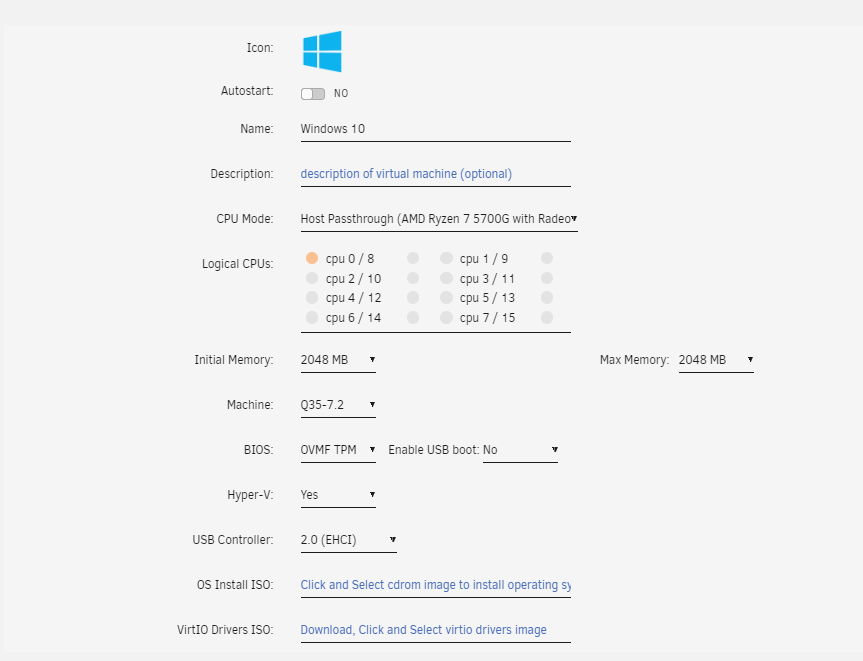
Task: Click the 'VirtIO Drivers ISO:' label
Action: tap(225, 630)
